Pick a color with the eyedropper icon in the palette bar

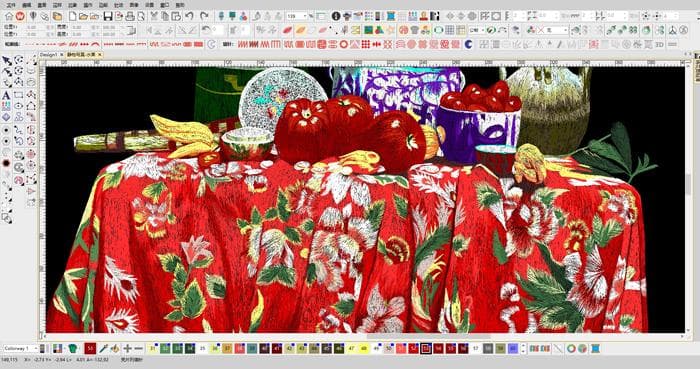(103, 348)
